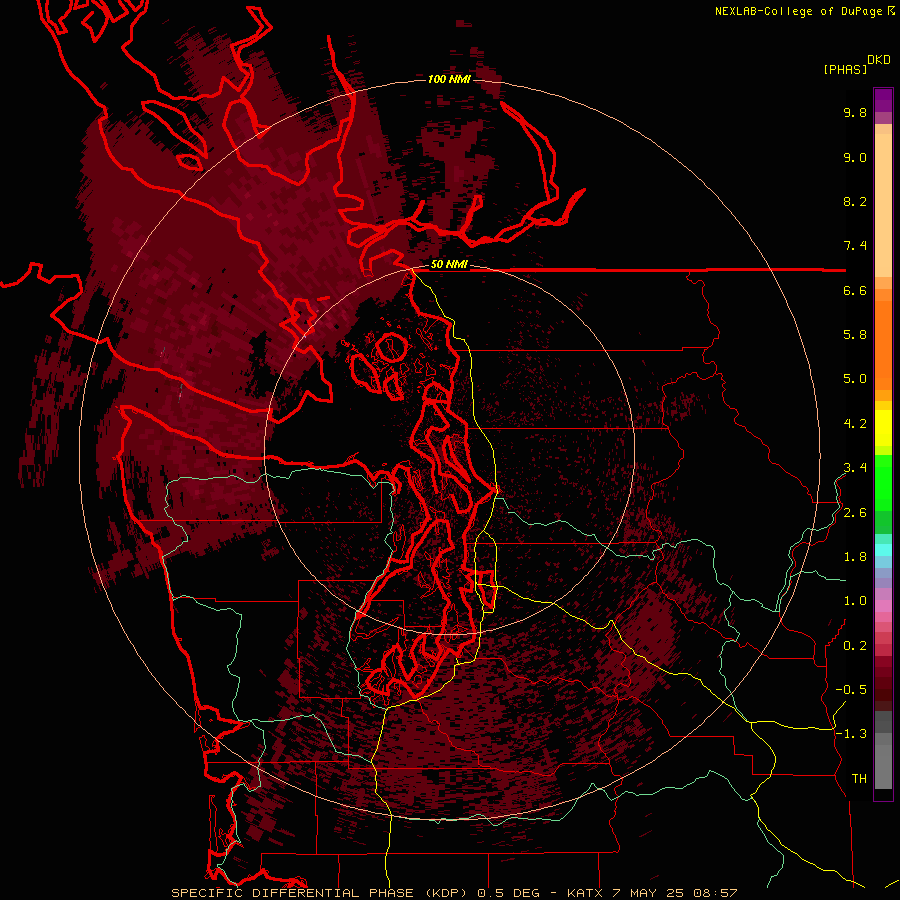Click the 7 MAY 25 date in the caption
The width and height of the screenshot is (900, 900).
tap(649, 893)
